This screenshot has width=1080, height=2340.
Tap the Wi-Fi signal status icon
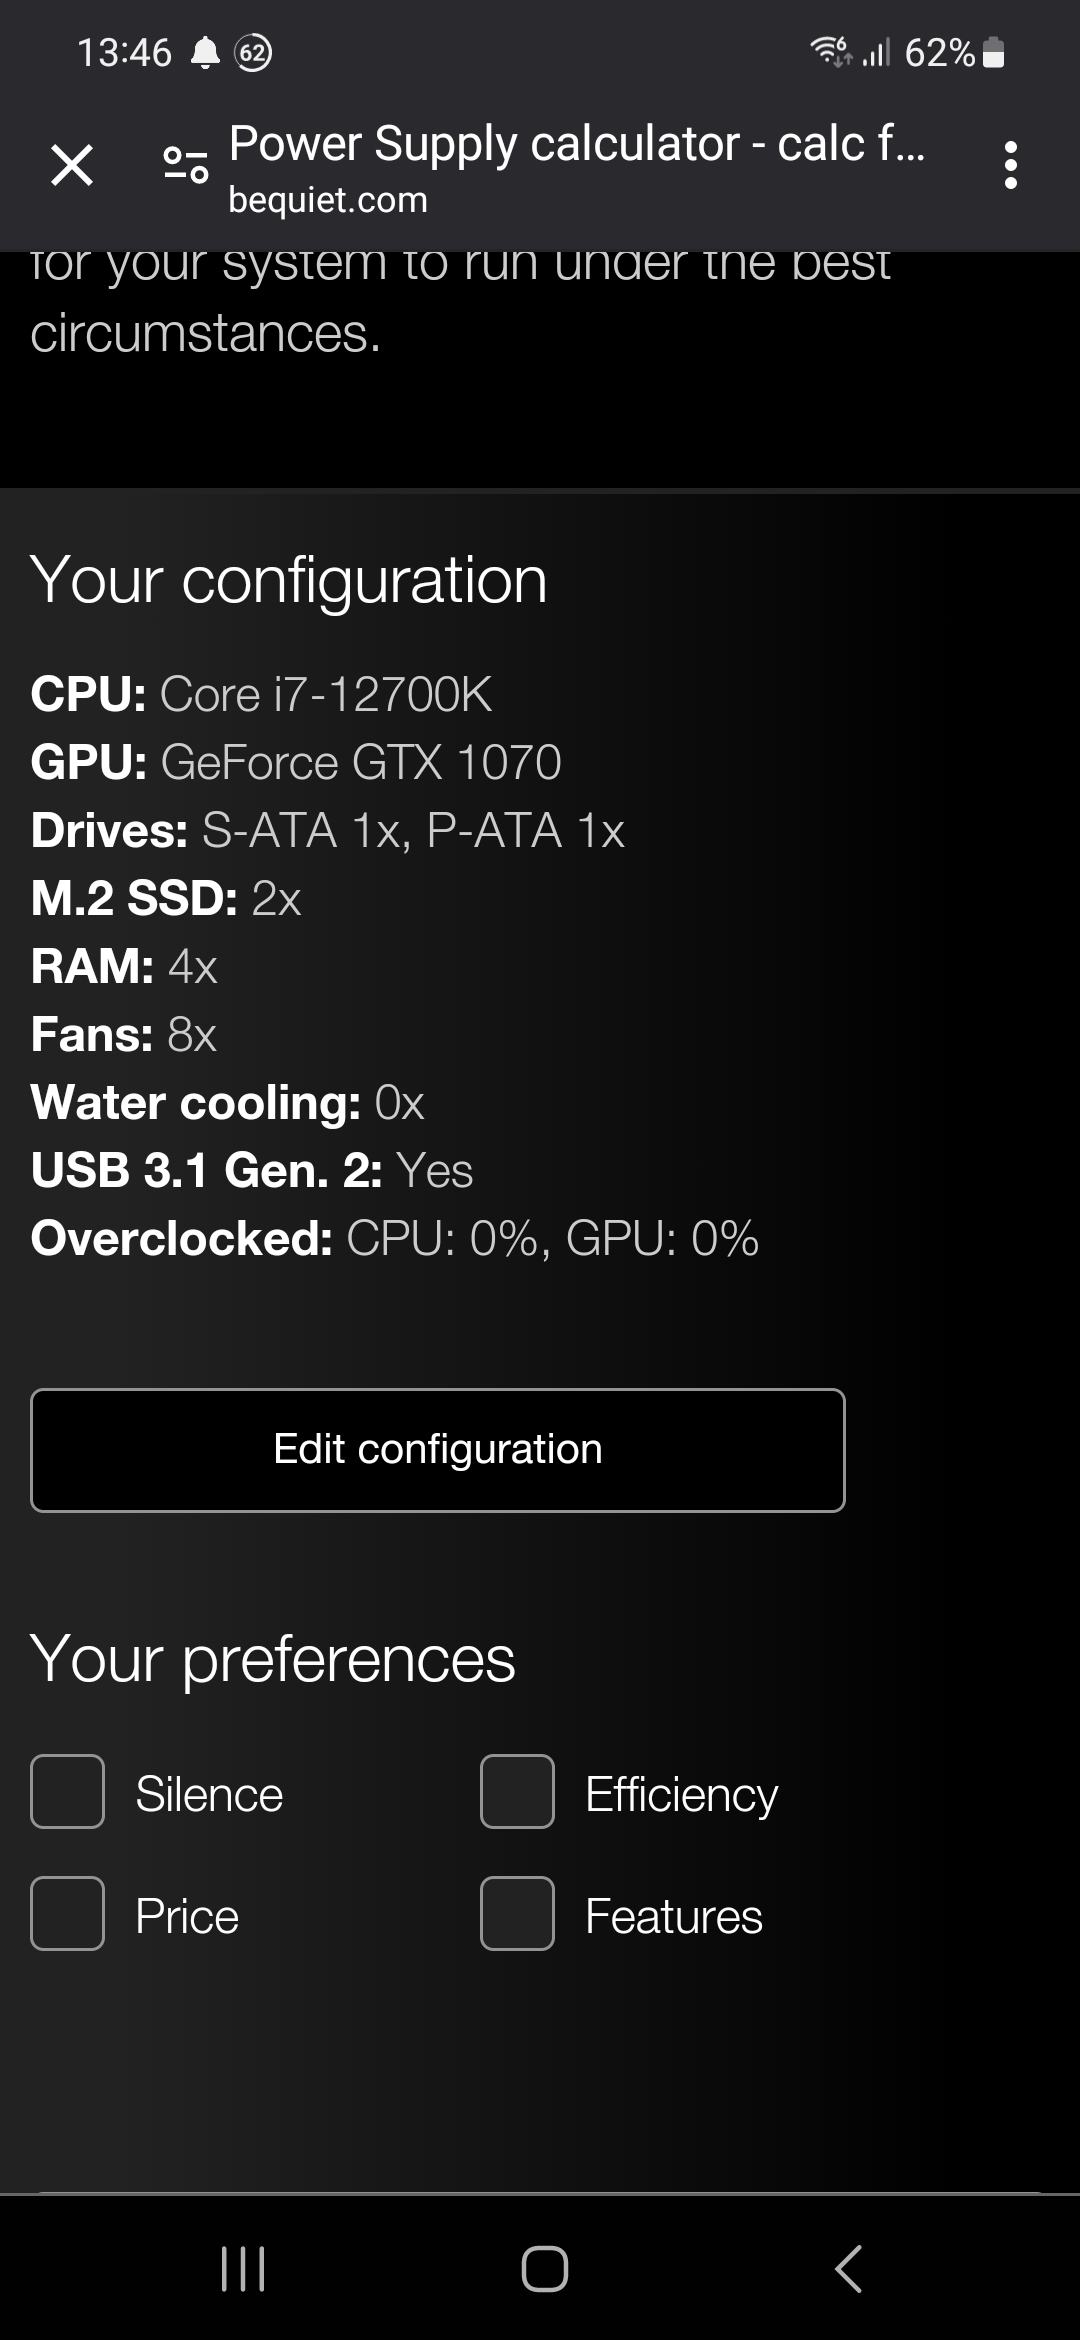pos(831,51)
